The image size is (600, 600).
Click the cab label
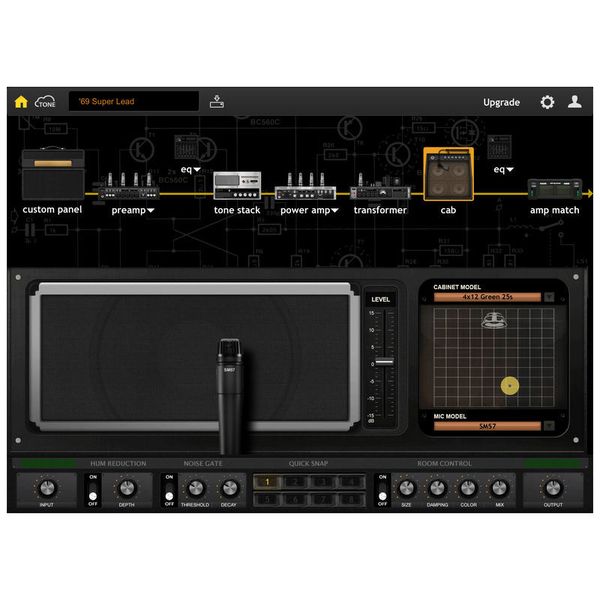point(448,210)
